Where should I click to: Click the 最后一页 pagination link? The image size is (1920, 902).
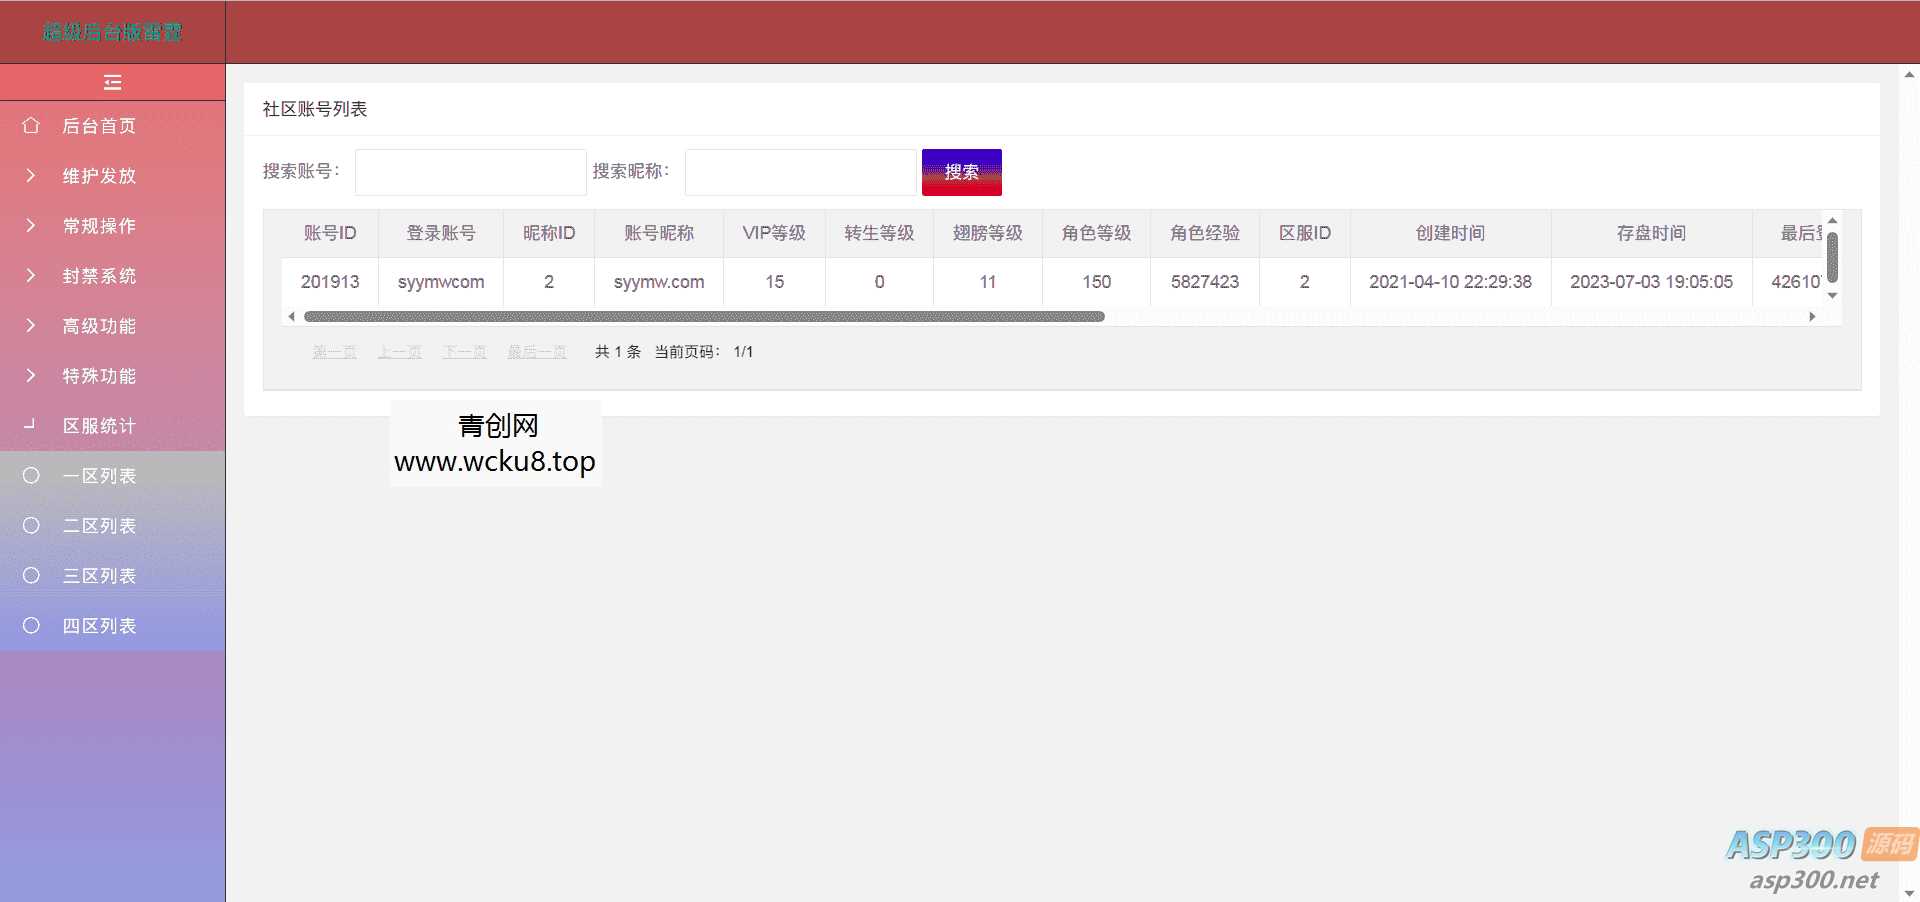tap(536, 352)
